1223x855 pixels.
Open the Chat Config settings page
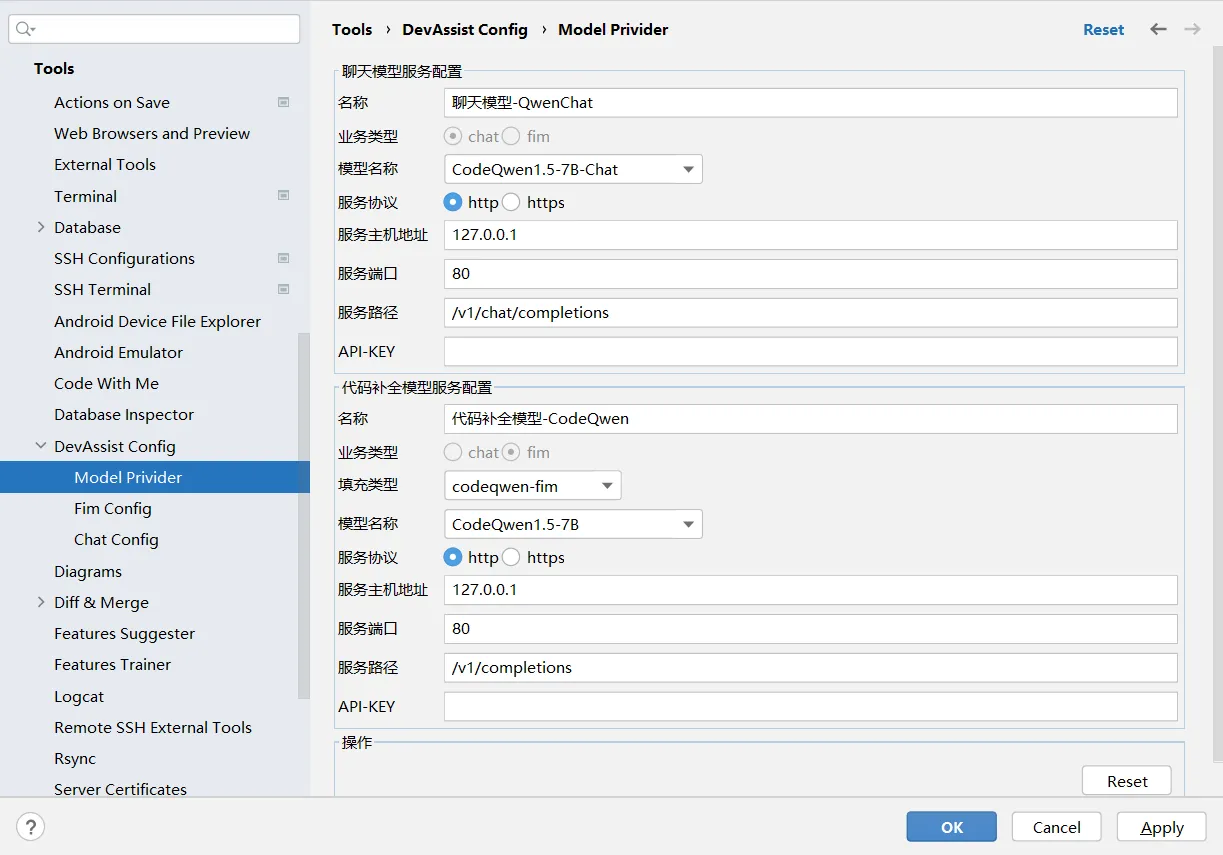click(x=116, y=539)
